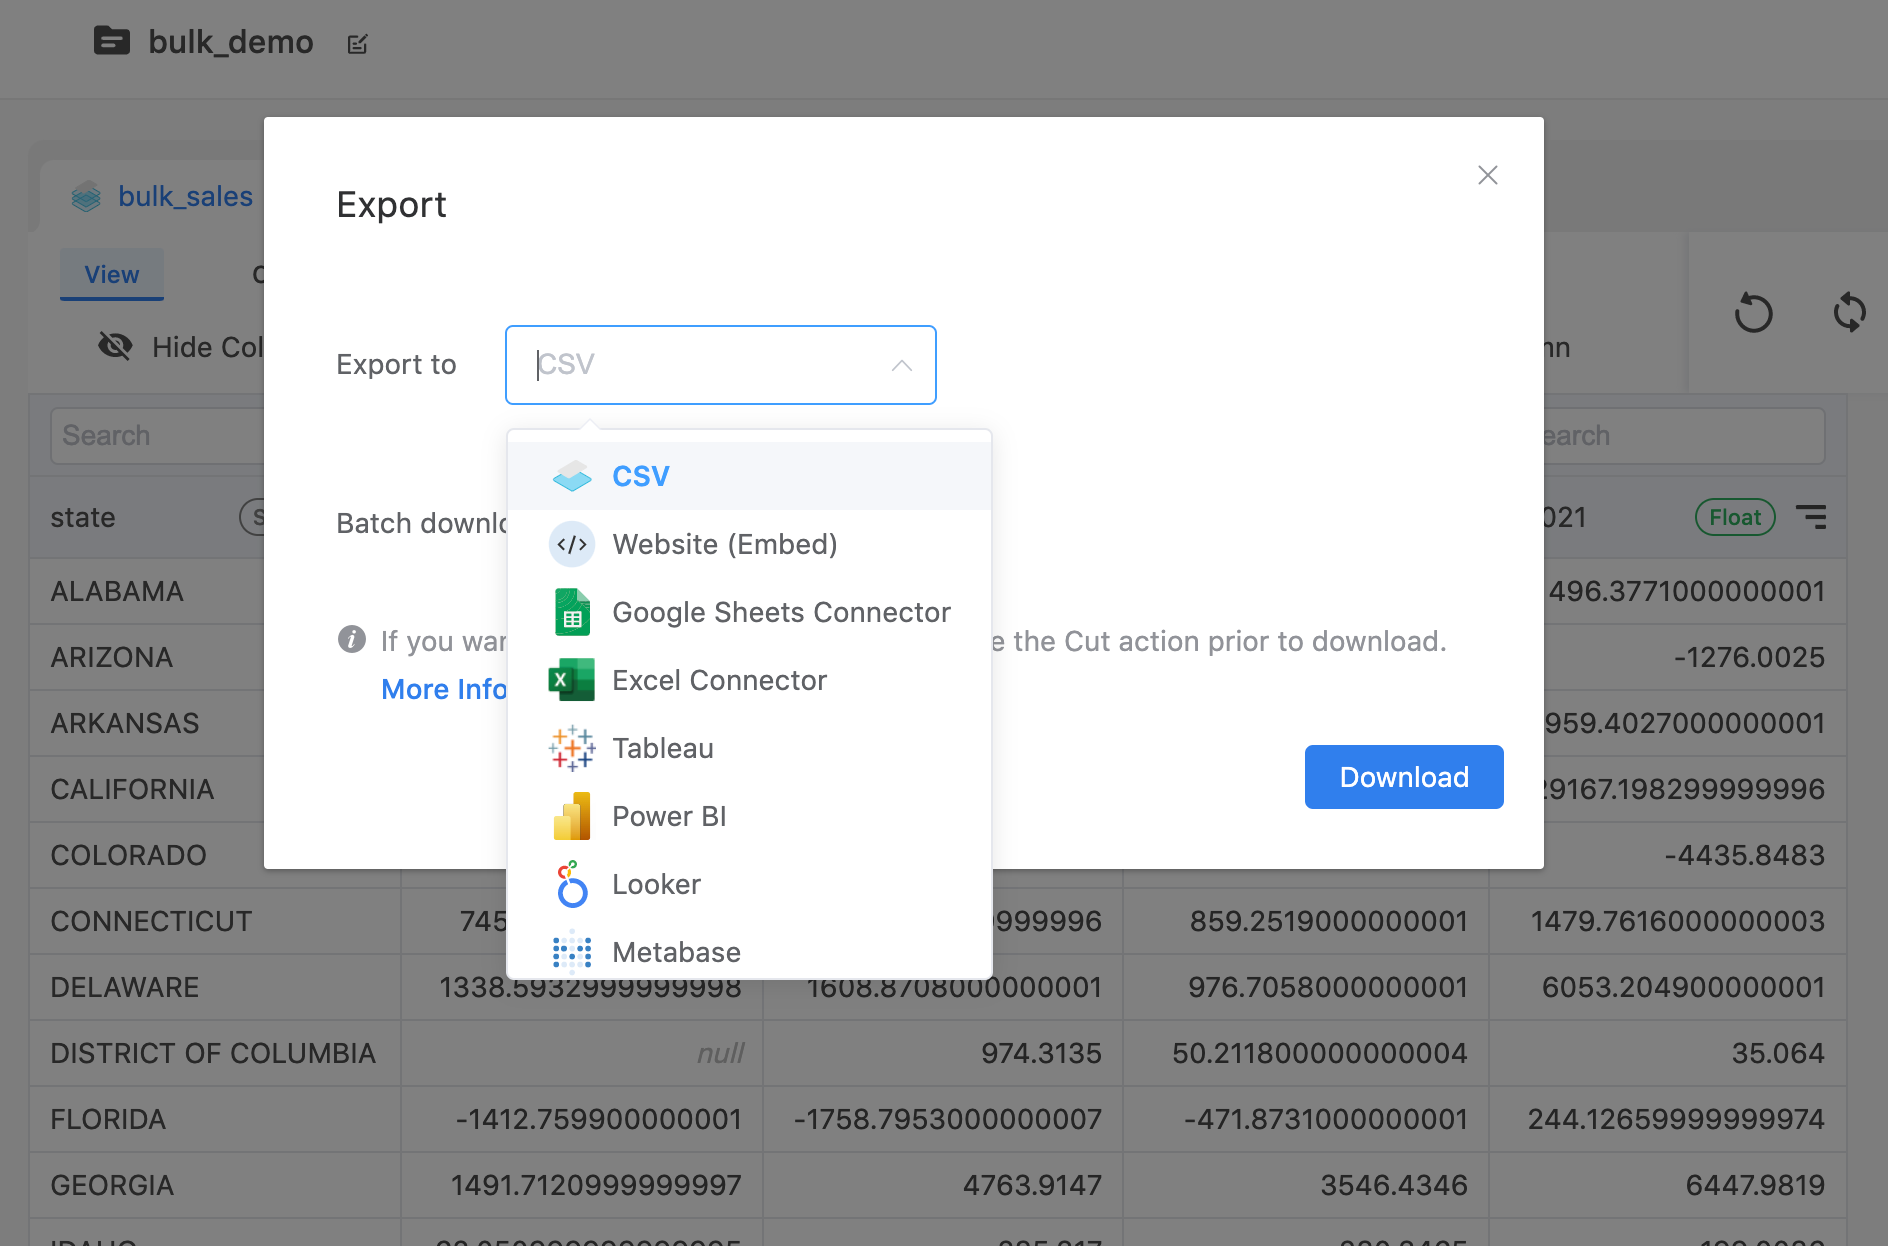The height and width of the screenshot is (1246, 1888).
Task: Collapse the Export to dropdown arrow
Action: click(902, 365)
